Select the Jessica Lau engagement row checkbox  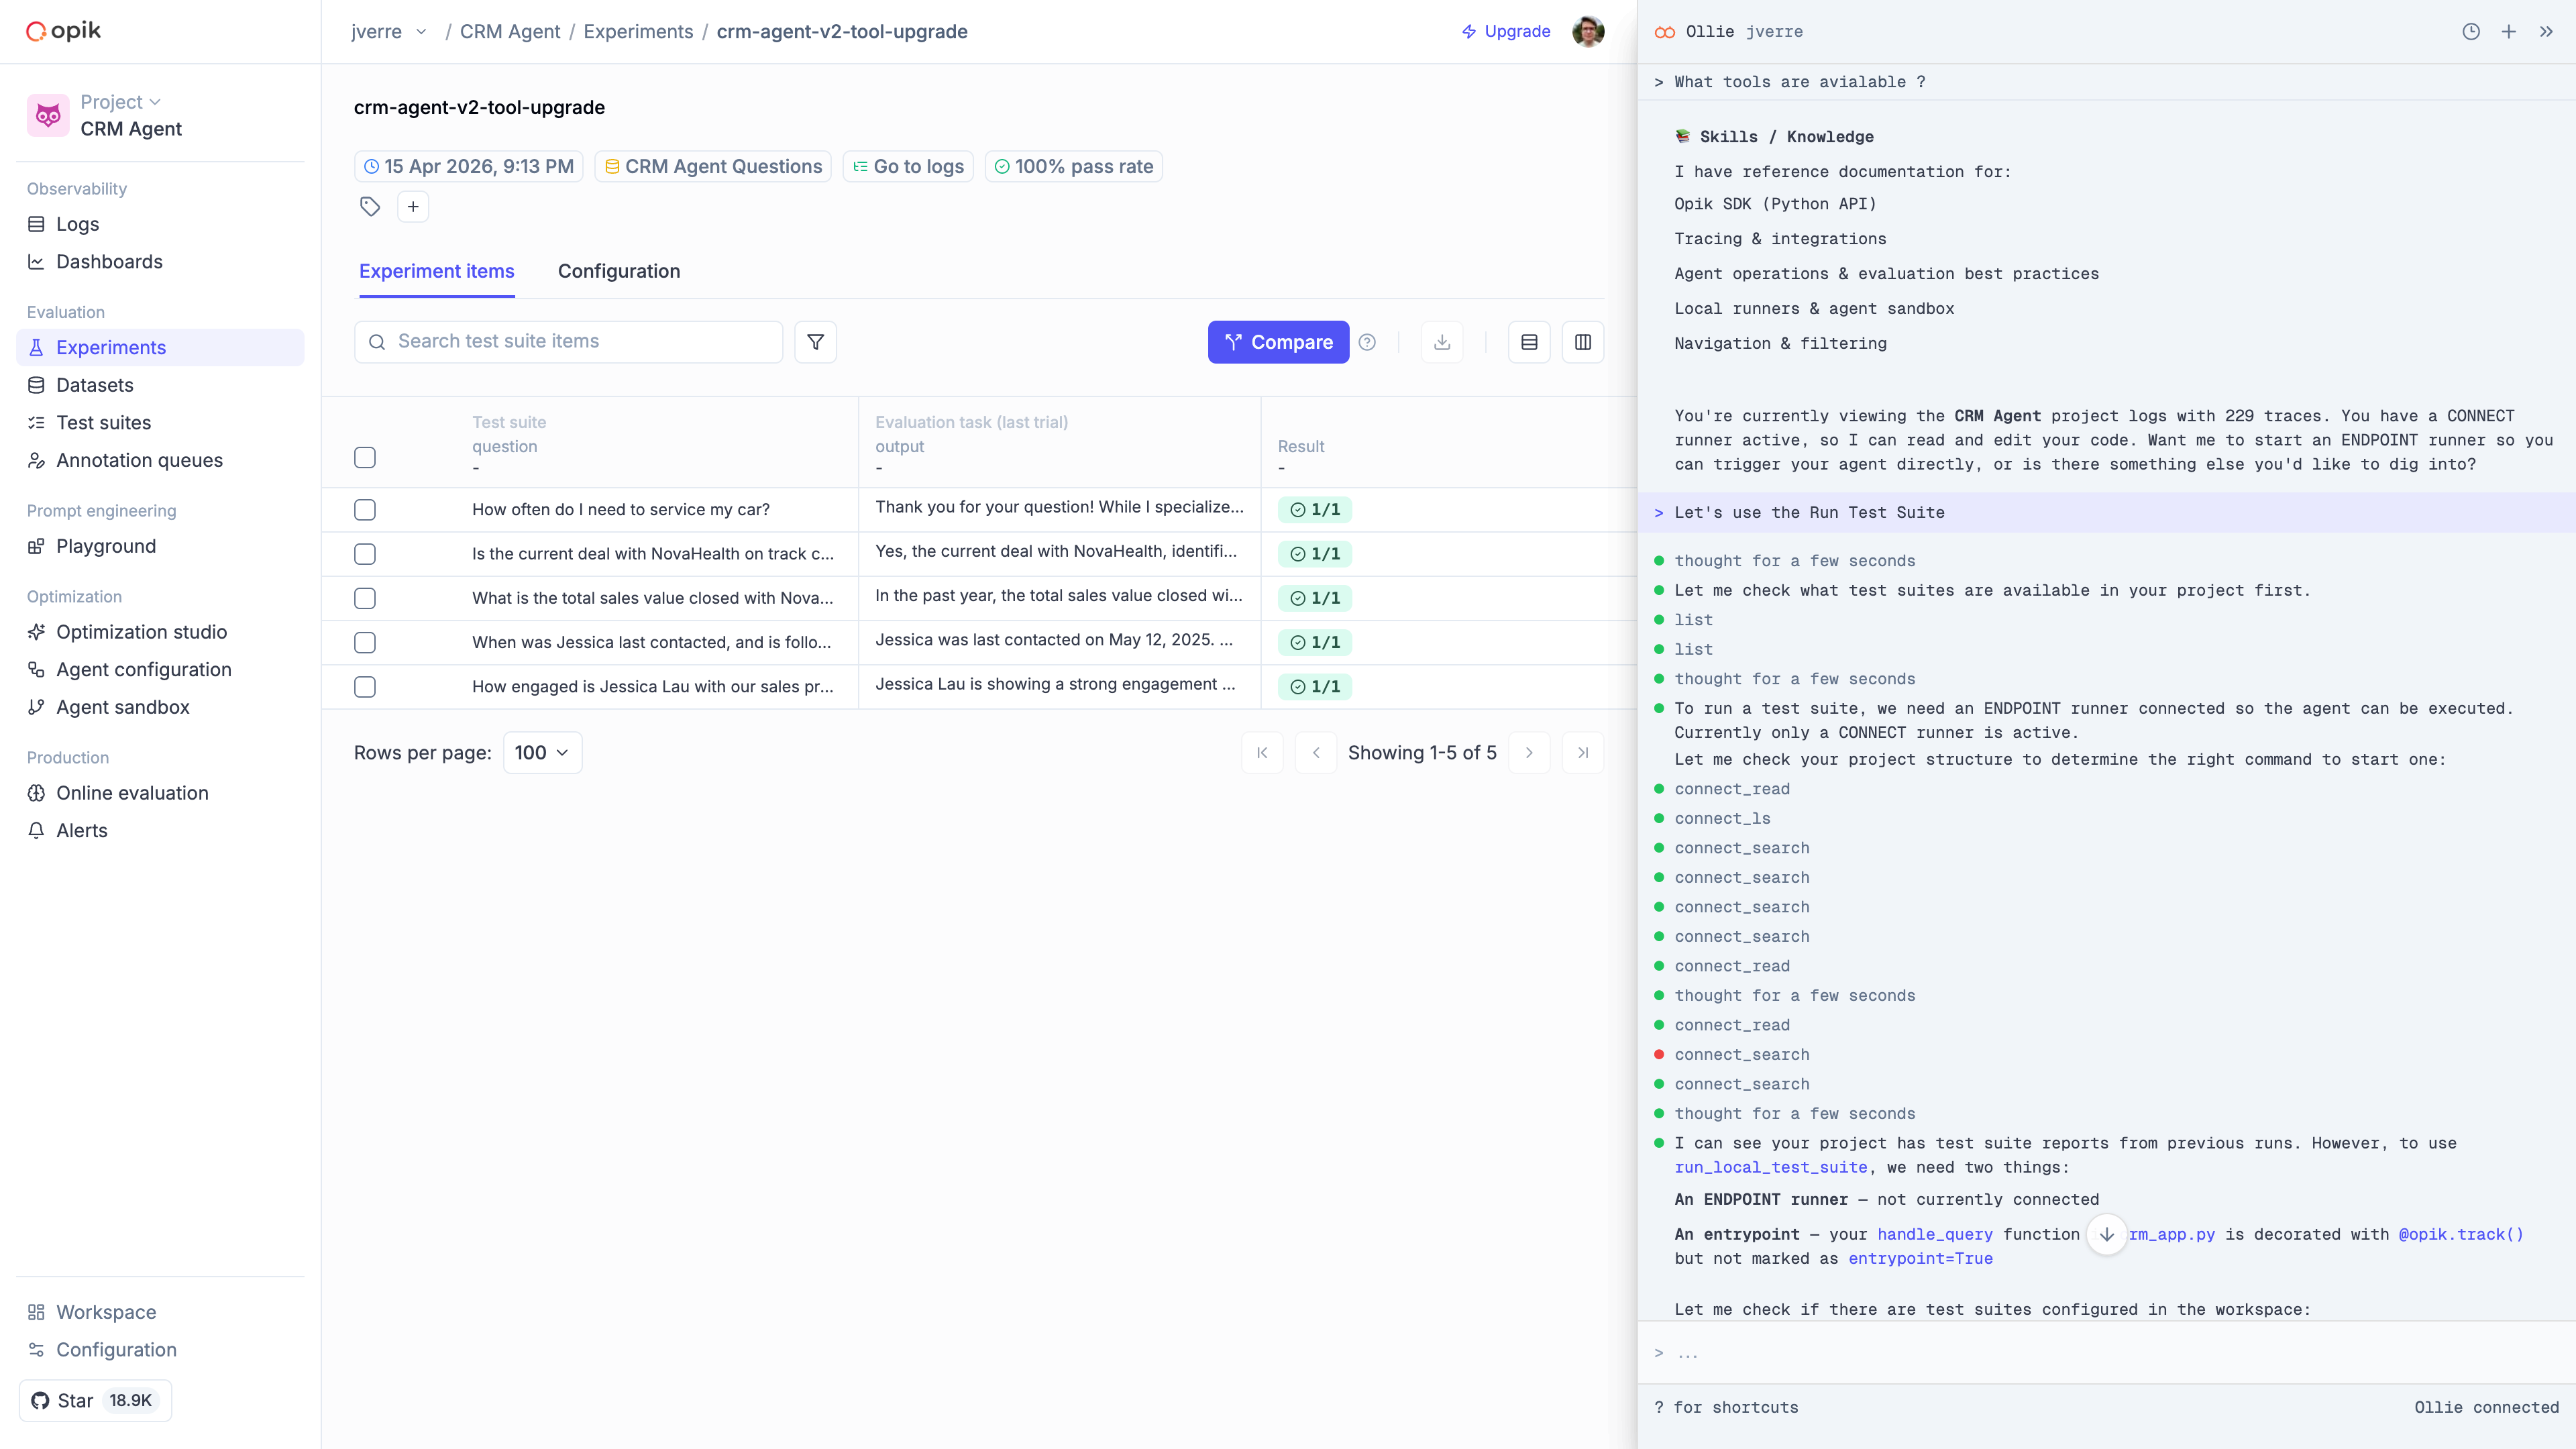[365, 687]
